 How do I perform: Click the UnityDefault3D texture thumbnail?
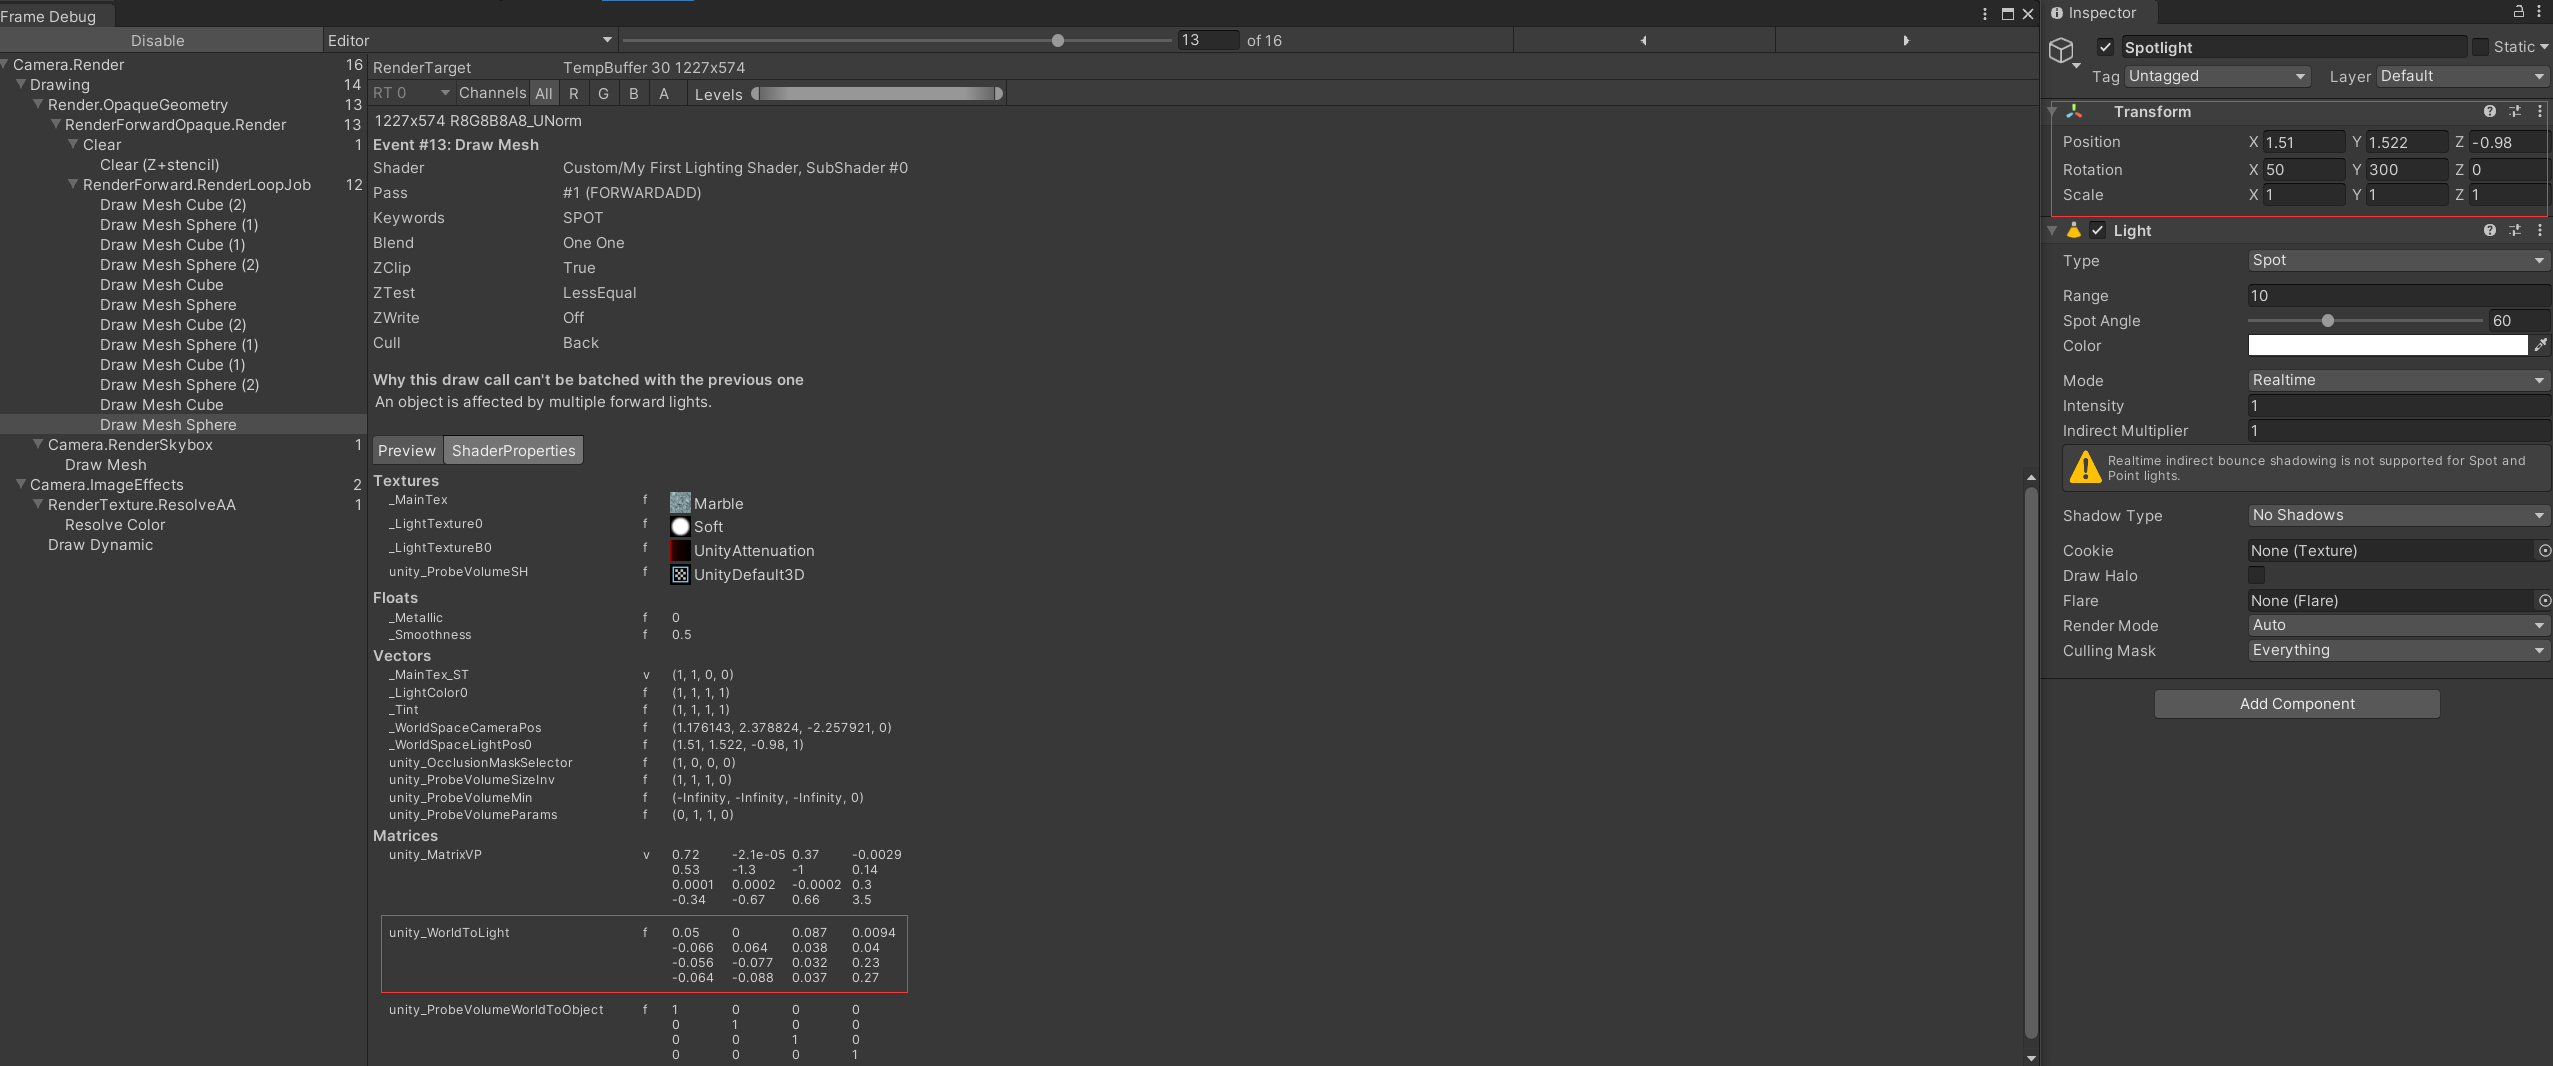click(680, 575)
